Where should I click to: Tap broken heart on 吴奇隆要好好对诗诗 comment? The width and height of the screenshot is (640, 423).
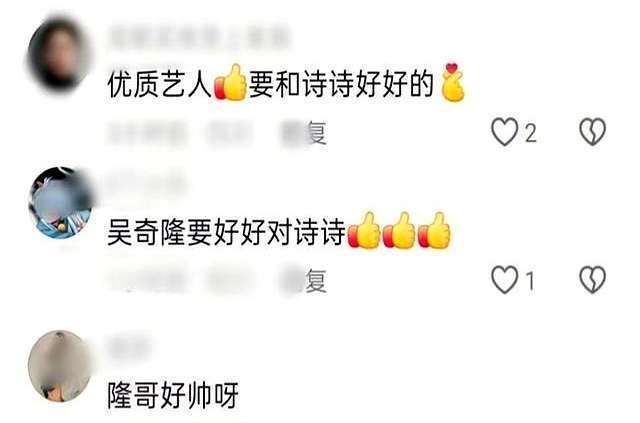pyautogui.click(x=593, y=280)
